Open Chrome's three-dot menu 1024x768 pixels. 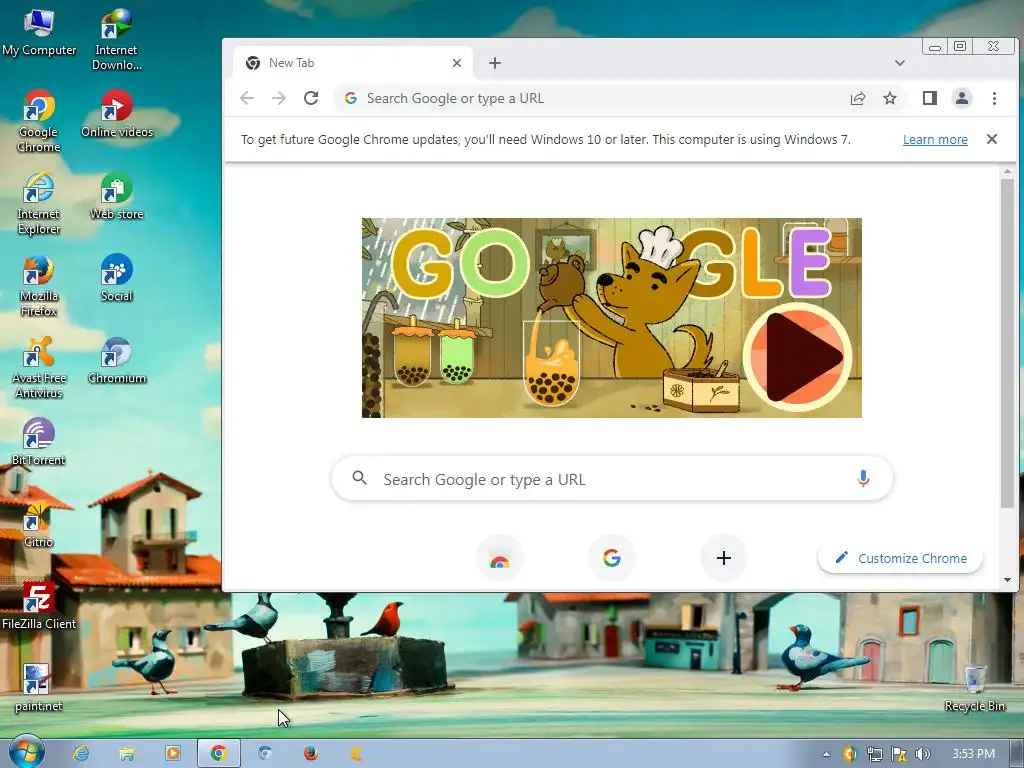pos(994,99)
